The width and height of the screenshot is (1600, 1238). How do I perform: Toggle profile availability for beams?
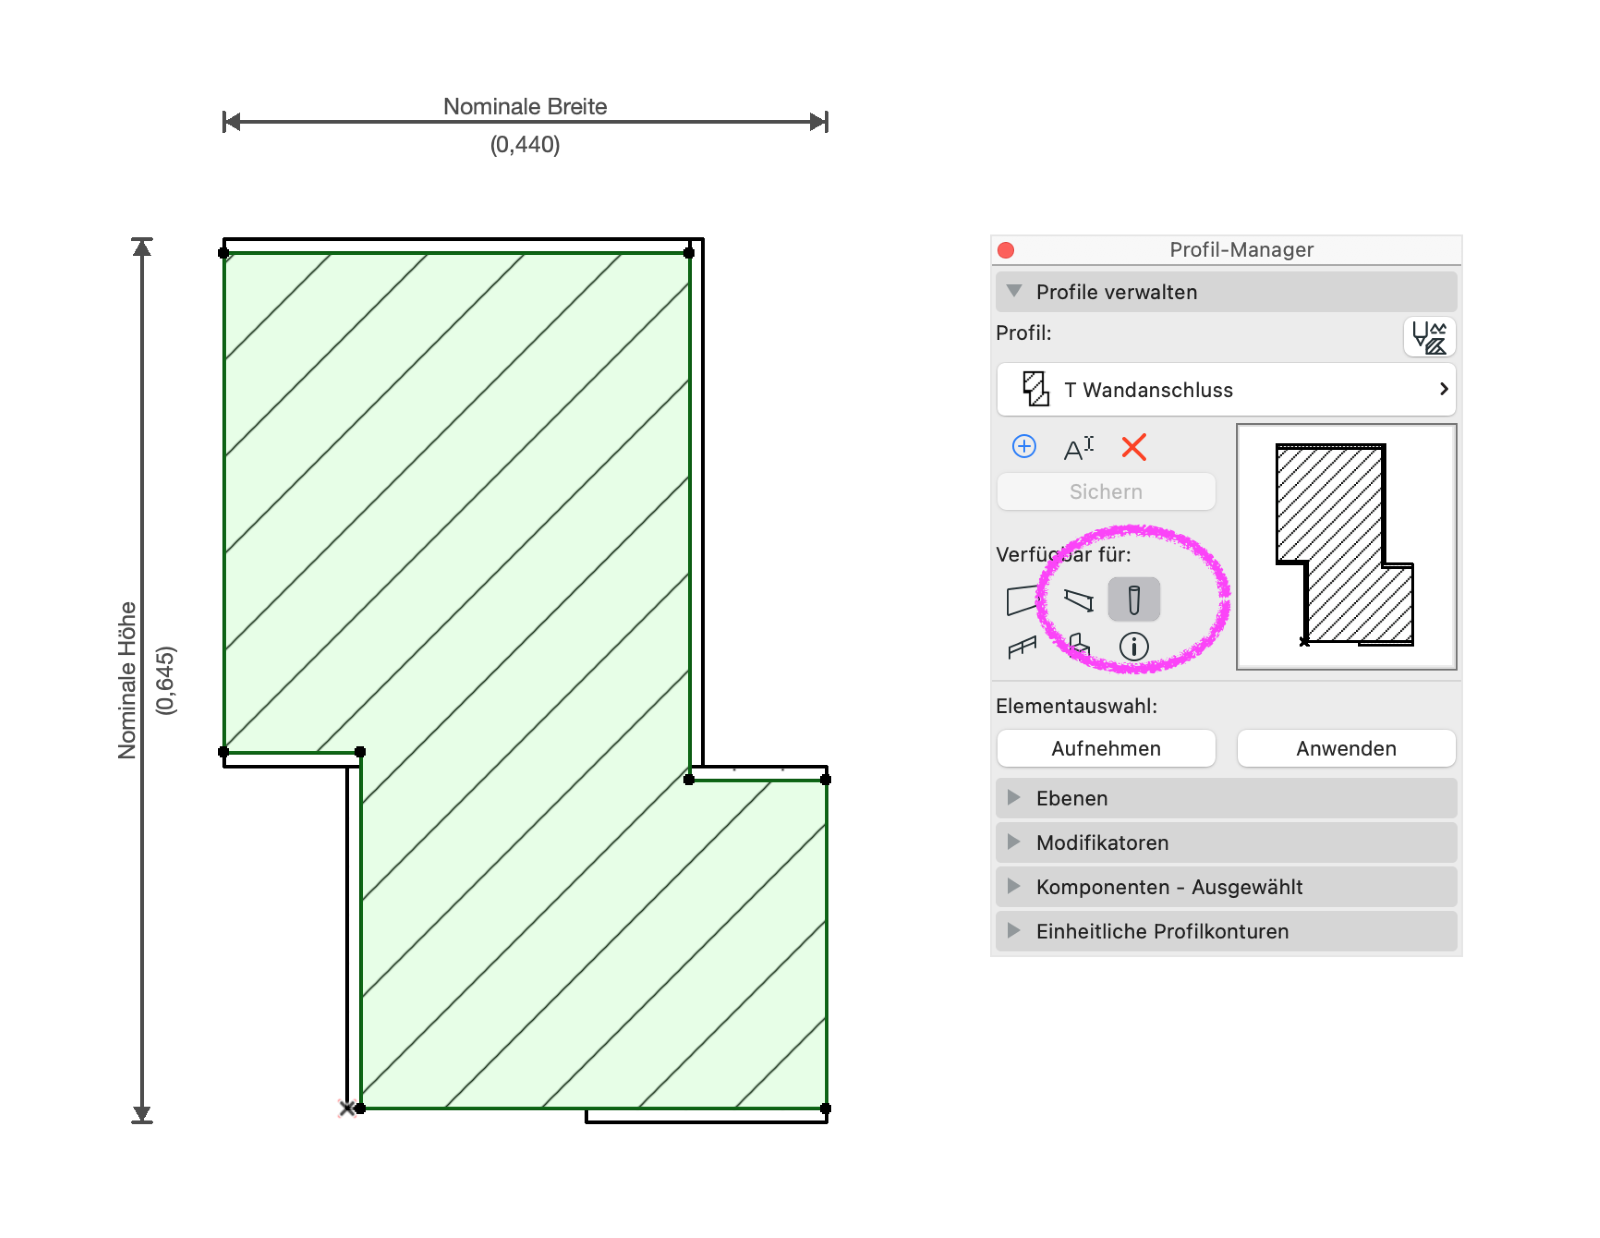(1079, 600)
